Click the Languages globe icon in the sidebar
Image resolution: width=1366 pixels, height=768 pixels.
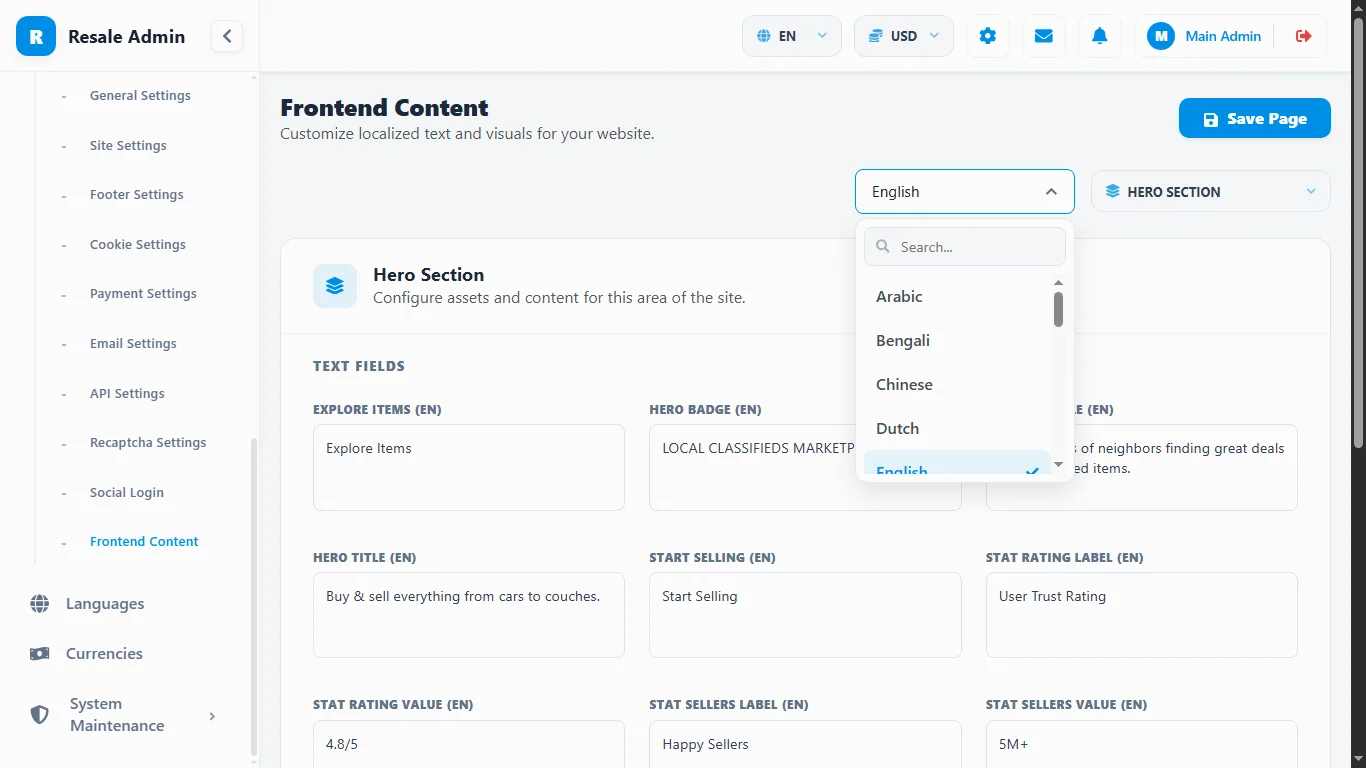point(40,604)
